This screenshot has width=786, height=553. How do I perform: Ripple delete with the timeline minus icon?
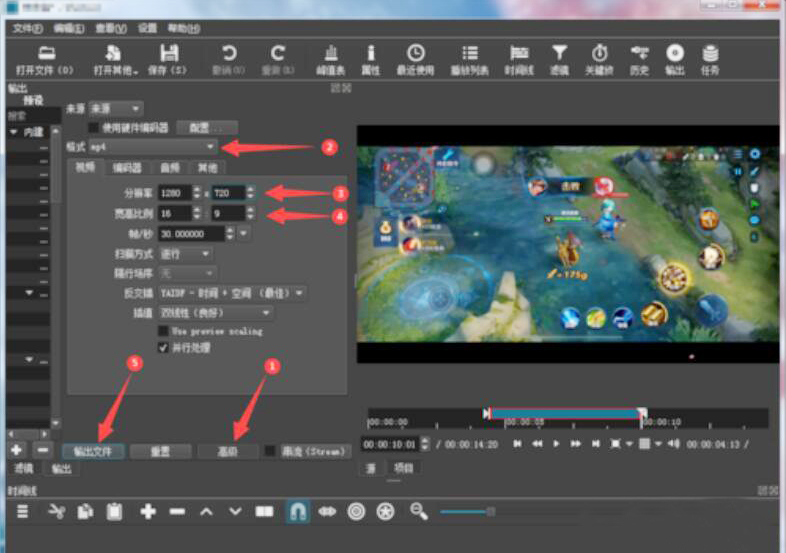[177, 512]
